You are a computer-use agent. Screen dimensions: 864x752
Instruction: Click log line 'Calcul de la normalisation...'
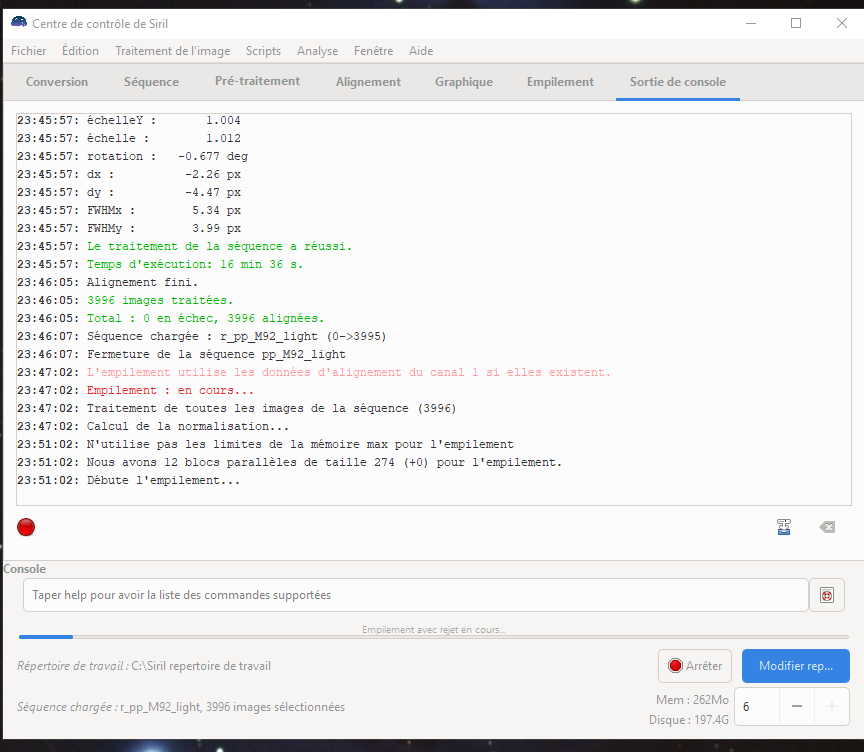pyautogui.click(x=188, y=426)
